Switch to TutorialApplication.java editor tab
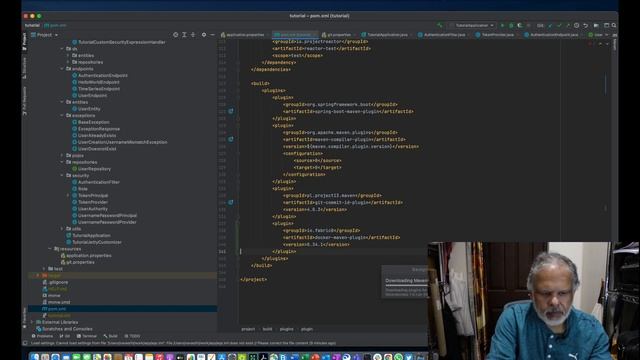This screenshot has width=640, height=360. [x=386, y=35]
